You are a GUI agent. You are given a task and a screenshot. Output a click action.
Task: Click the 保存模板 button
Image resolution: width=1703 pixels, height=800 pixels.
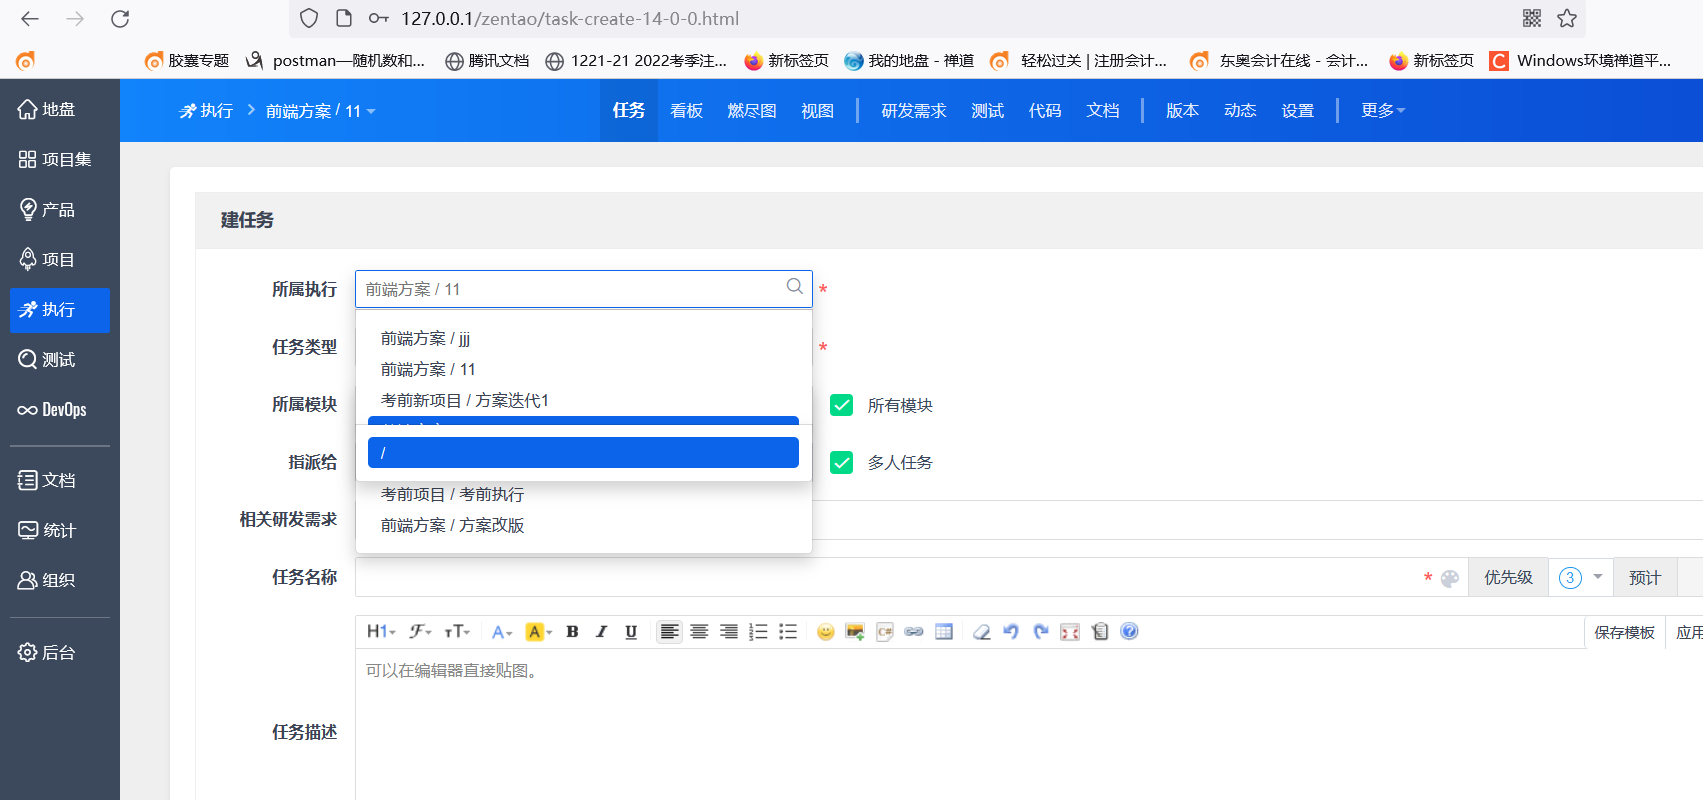click(x=1623, y=632)
